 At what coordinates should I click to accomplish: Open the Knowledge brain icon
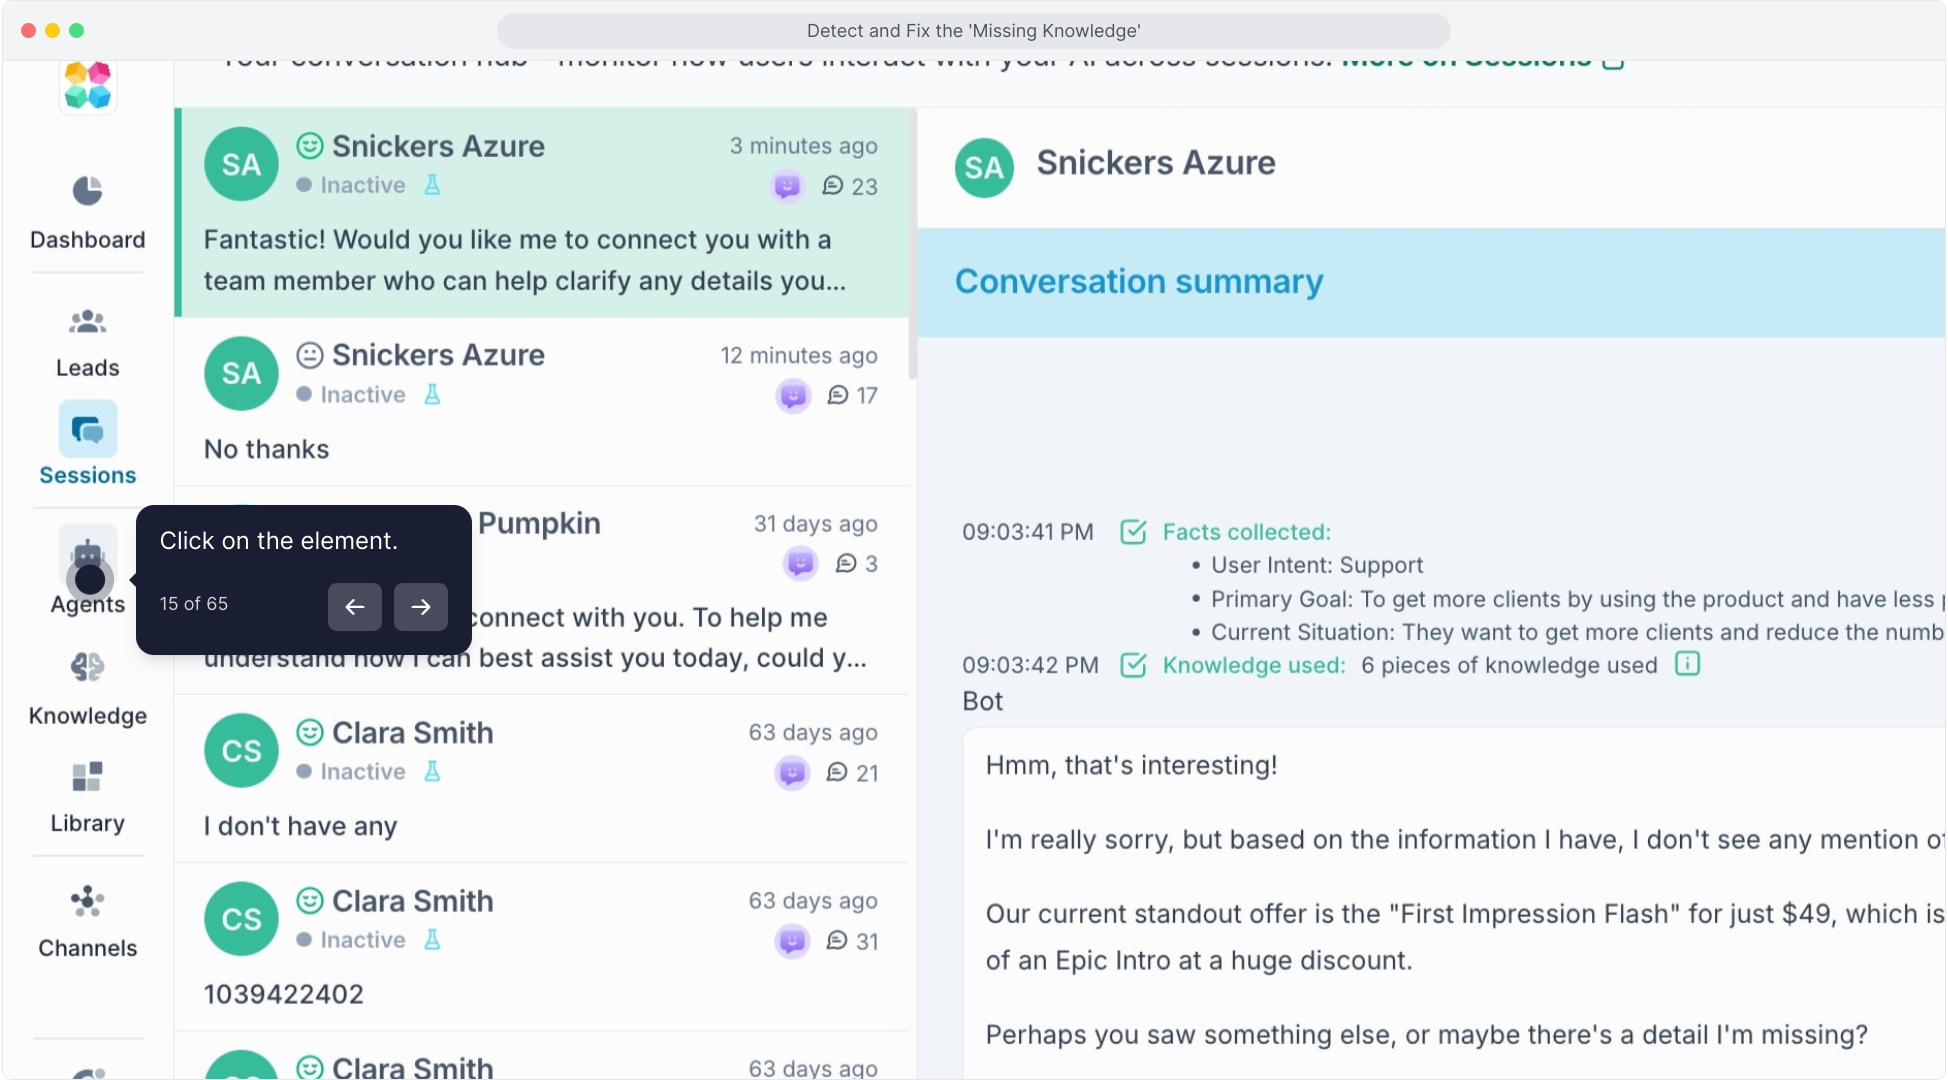coord(87,667)
